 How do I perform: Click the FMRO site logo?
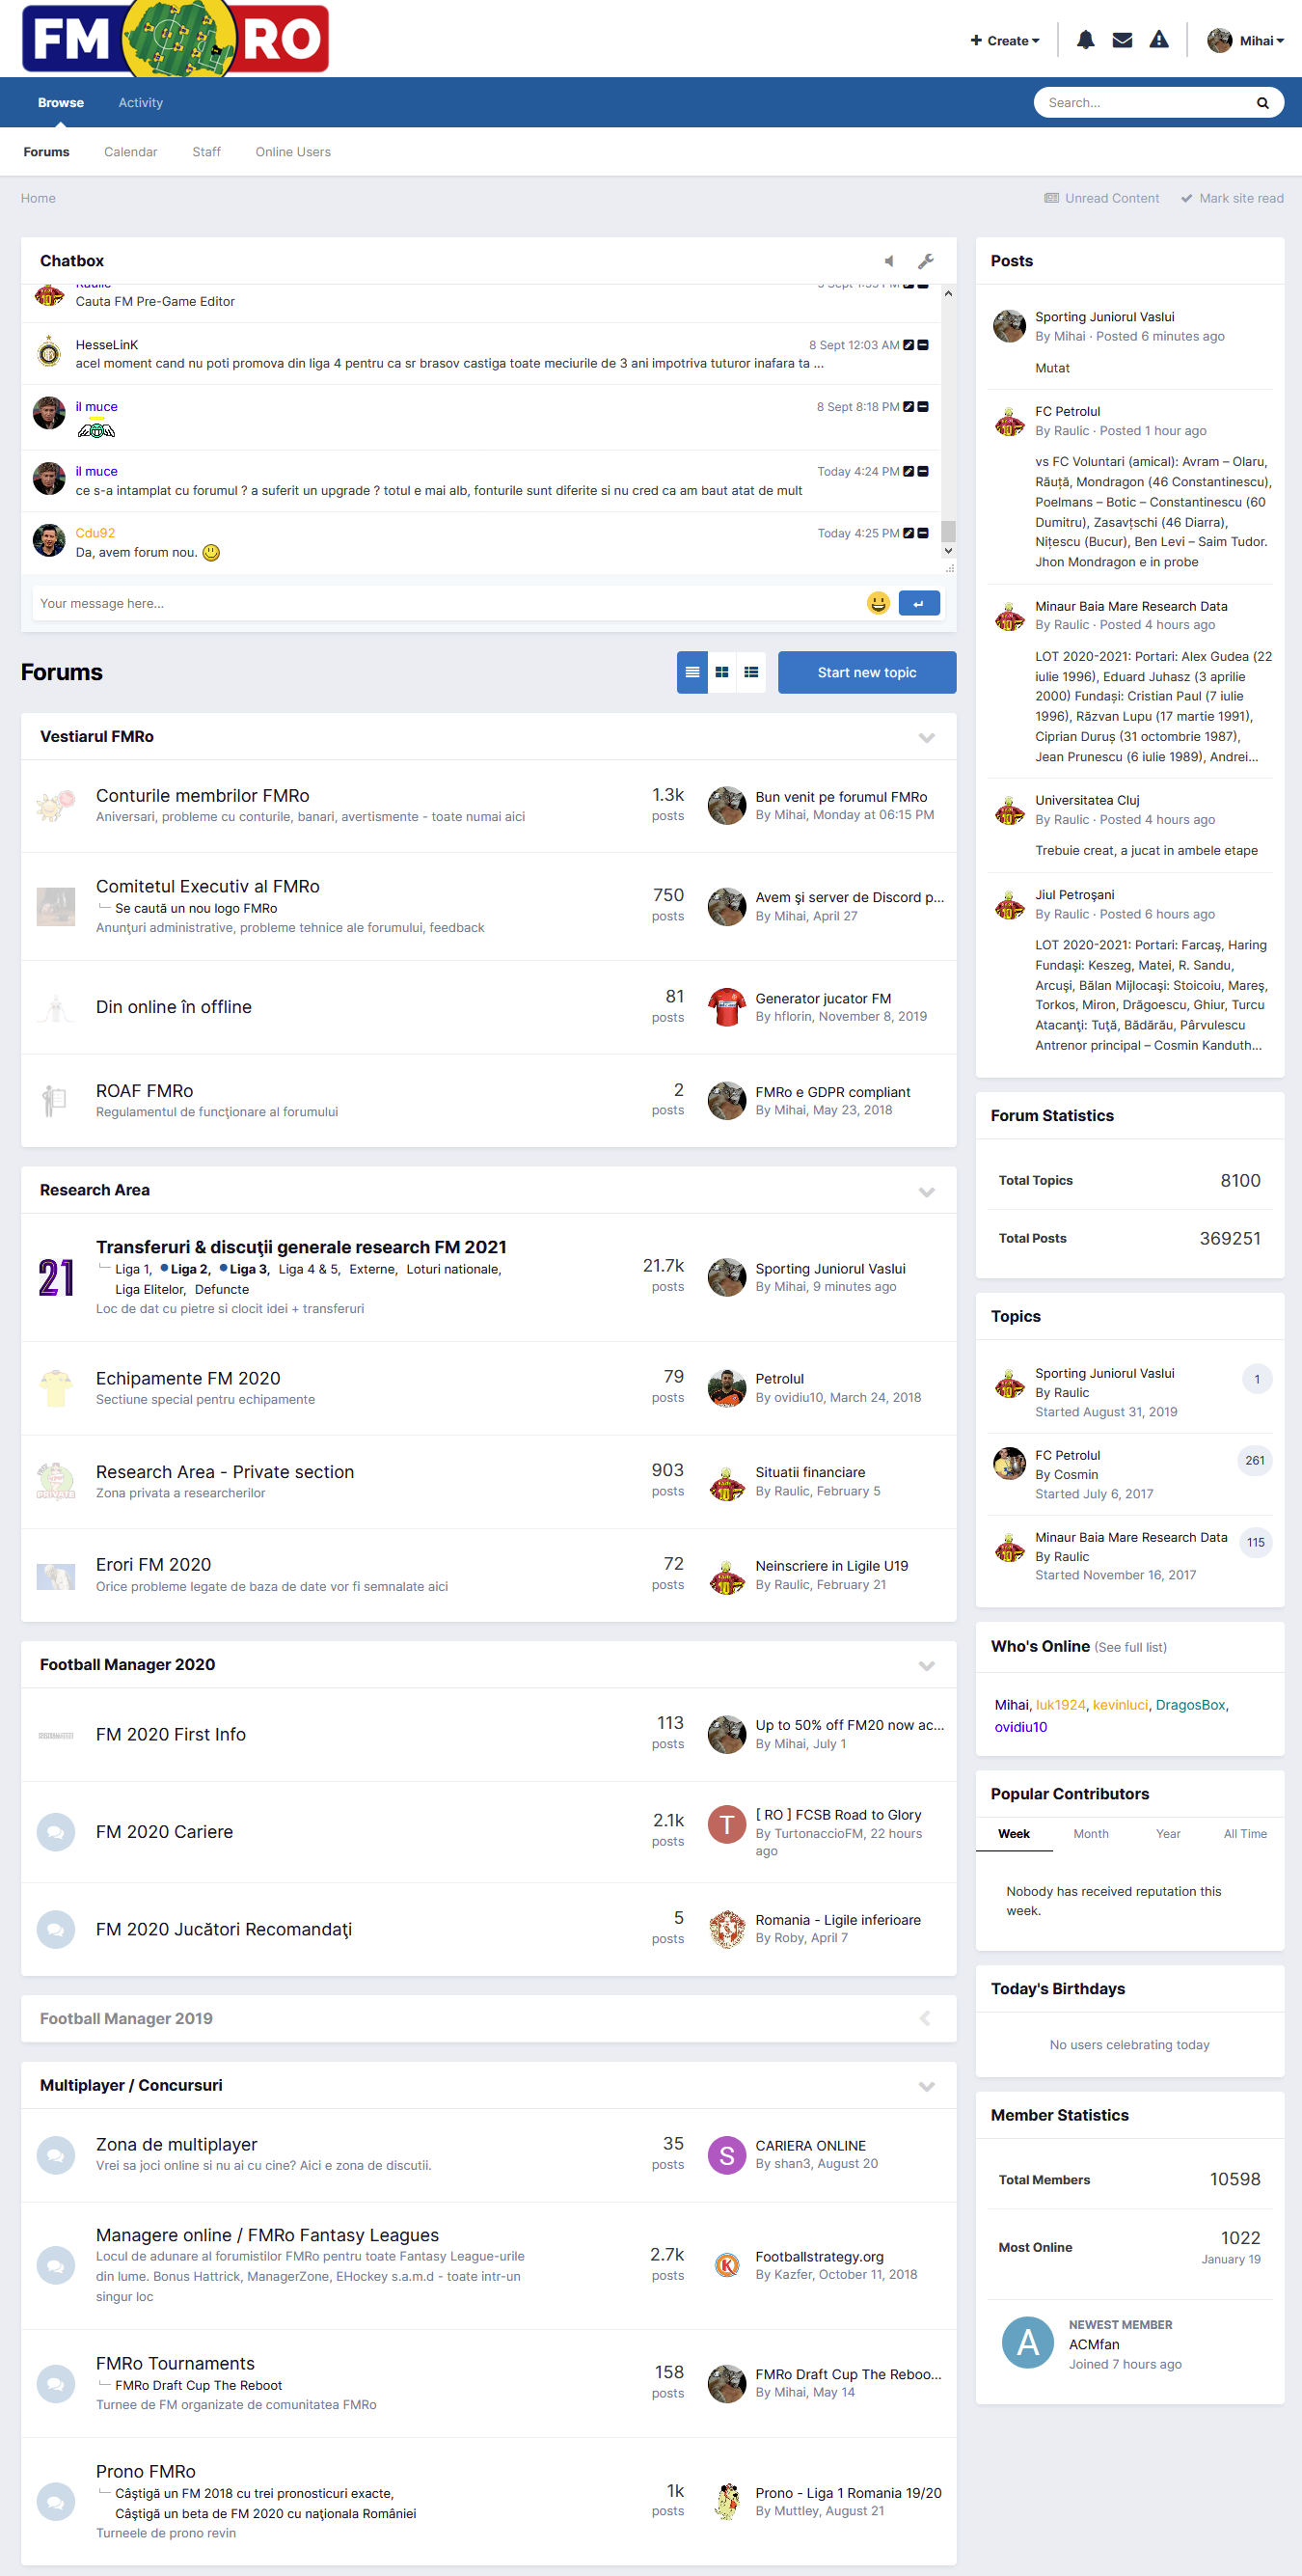(x=176, y=38)
